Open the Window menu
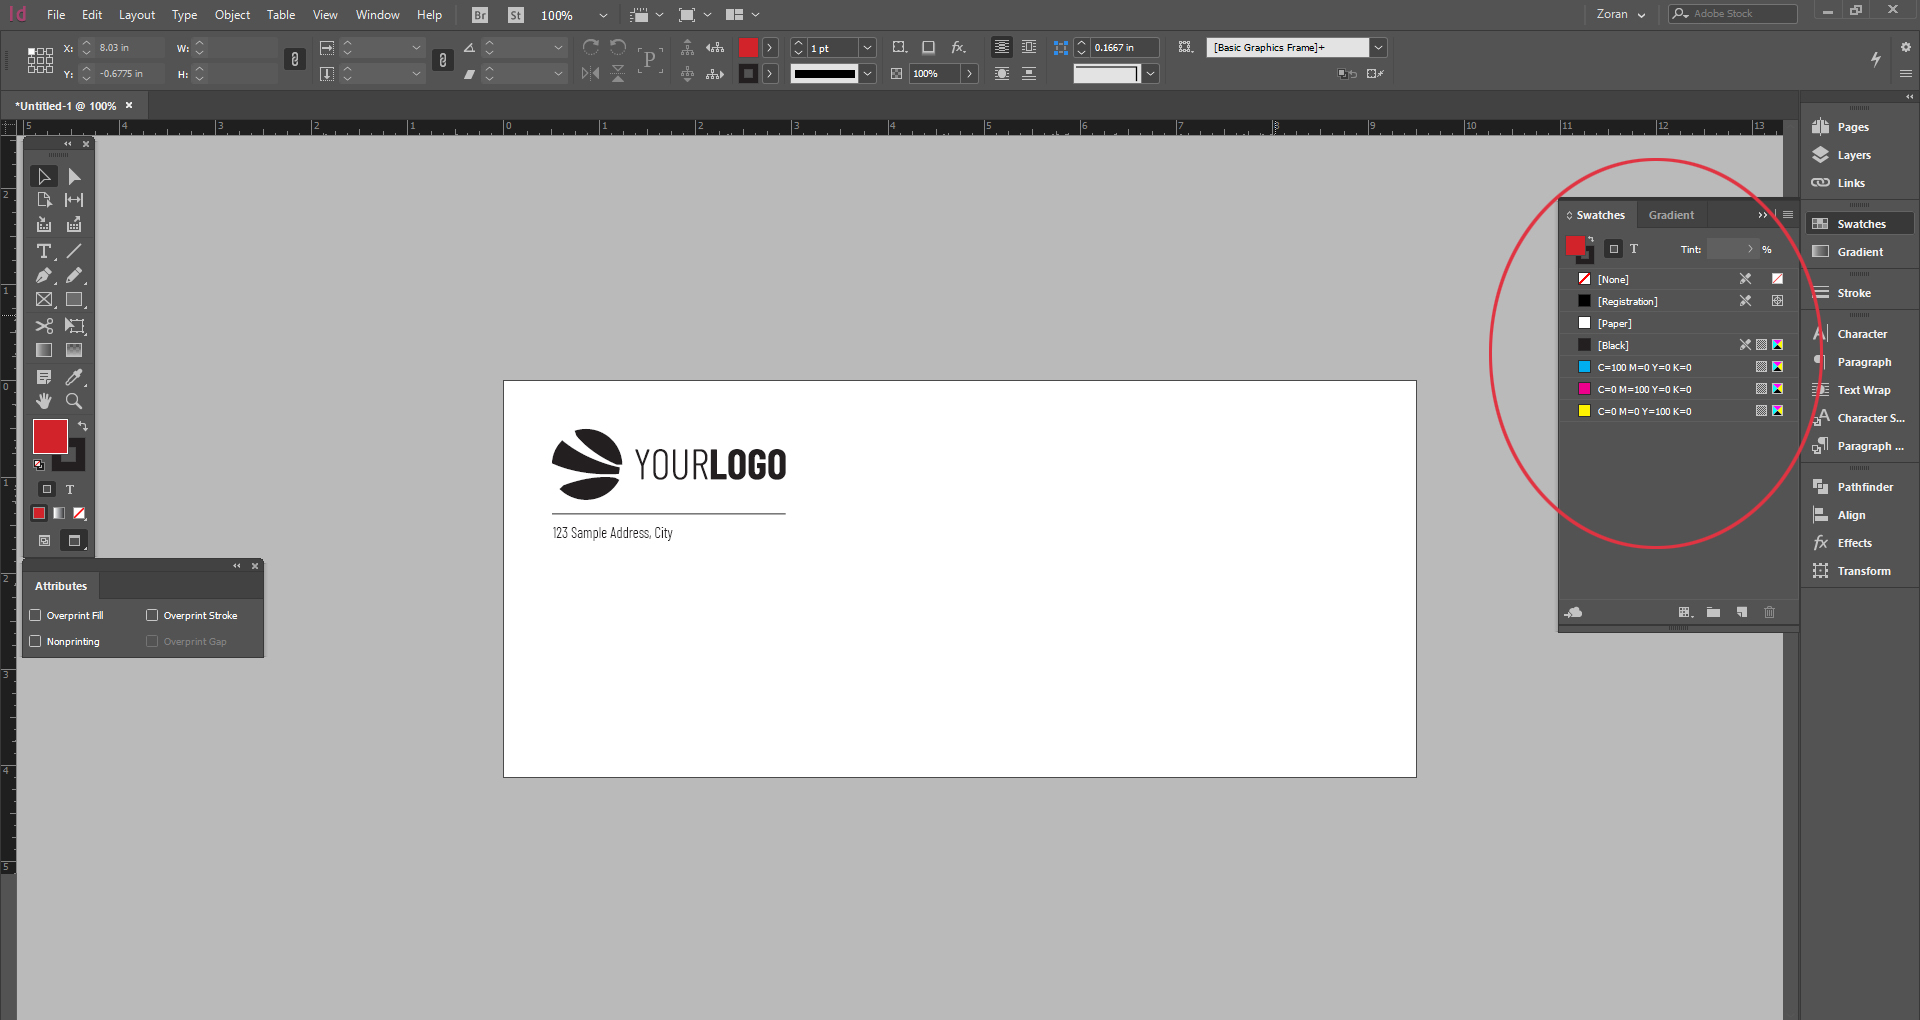Viewport: 1920px width, 1020px height. click(x=377, y=15)
